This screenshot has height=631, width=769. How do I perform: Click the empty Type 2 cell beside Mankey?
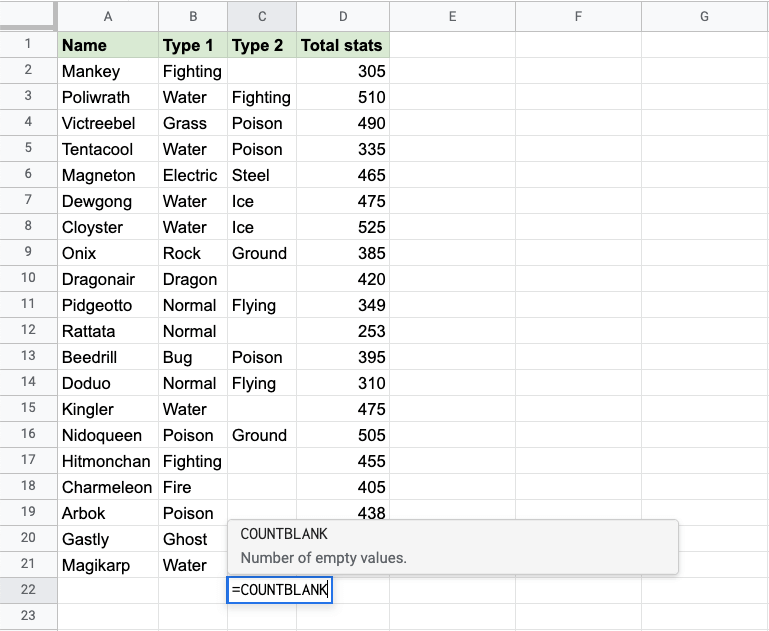tap(262, 71)
